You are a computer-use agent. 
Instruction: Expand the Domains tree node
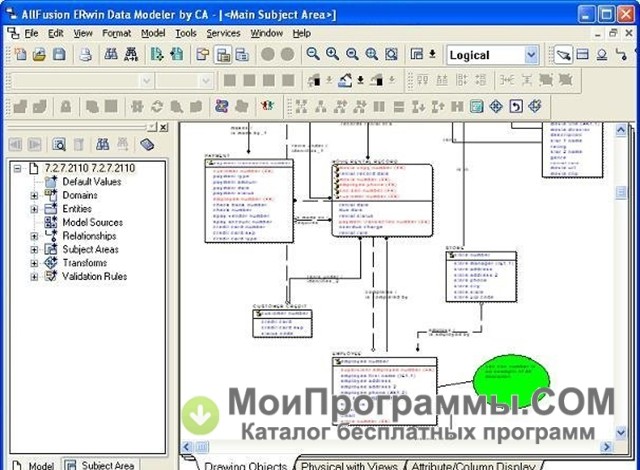[34, 196]
